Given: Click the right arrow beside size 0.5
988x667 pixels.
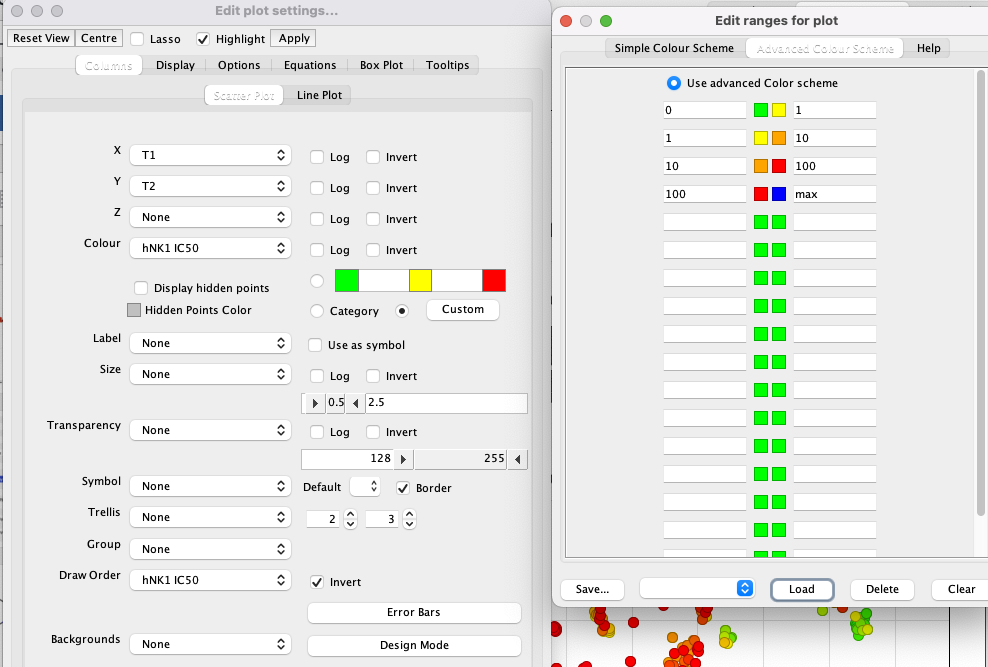Looking at the screenshot, I should (x=314, y=403).
